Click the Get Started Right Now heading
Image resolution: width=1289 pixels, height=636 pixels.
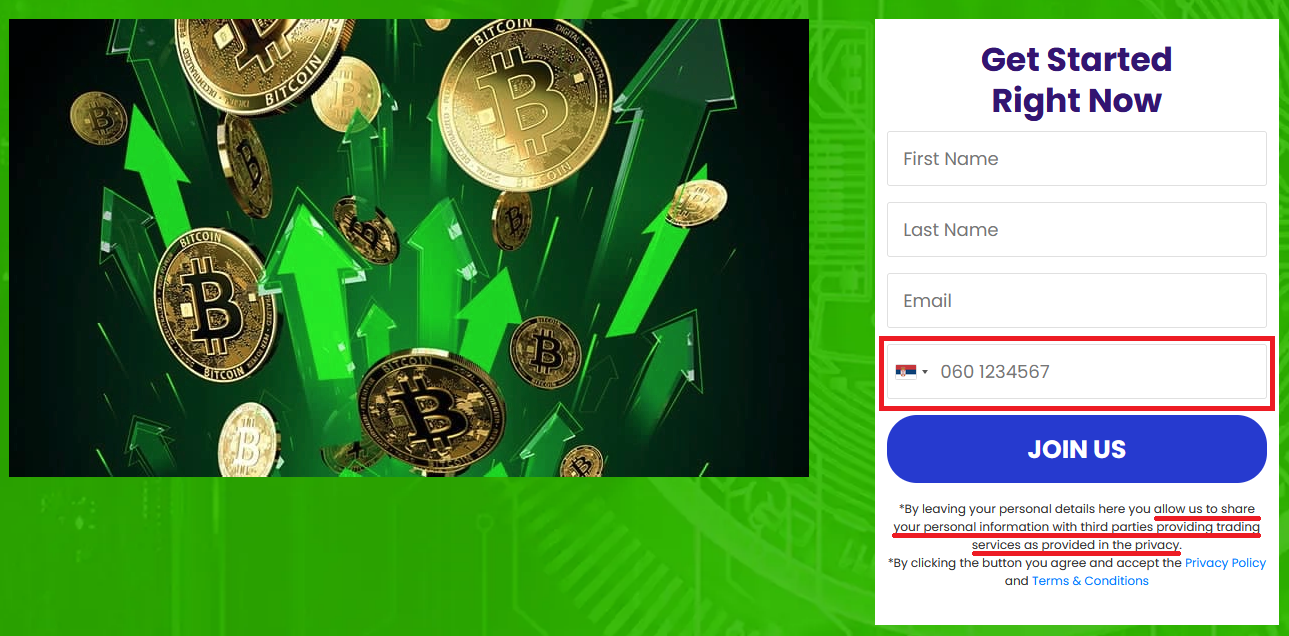1076,80
